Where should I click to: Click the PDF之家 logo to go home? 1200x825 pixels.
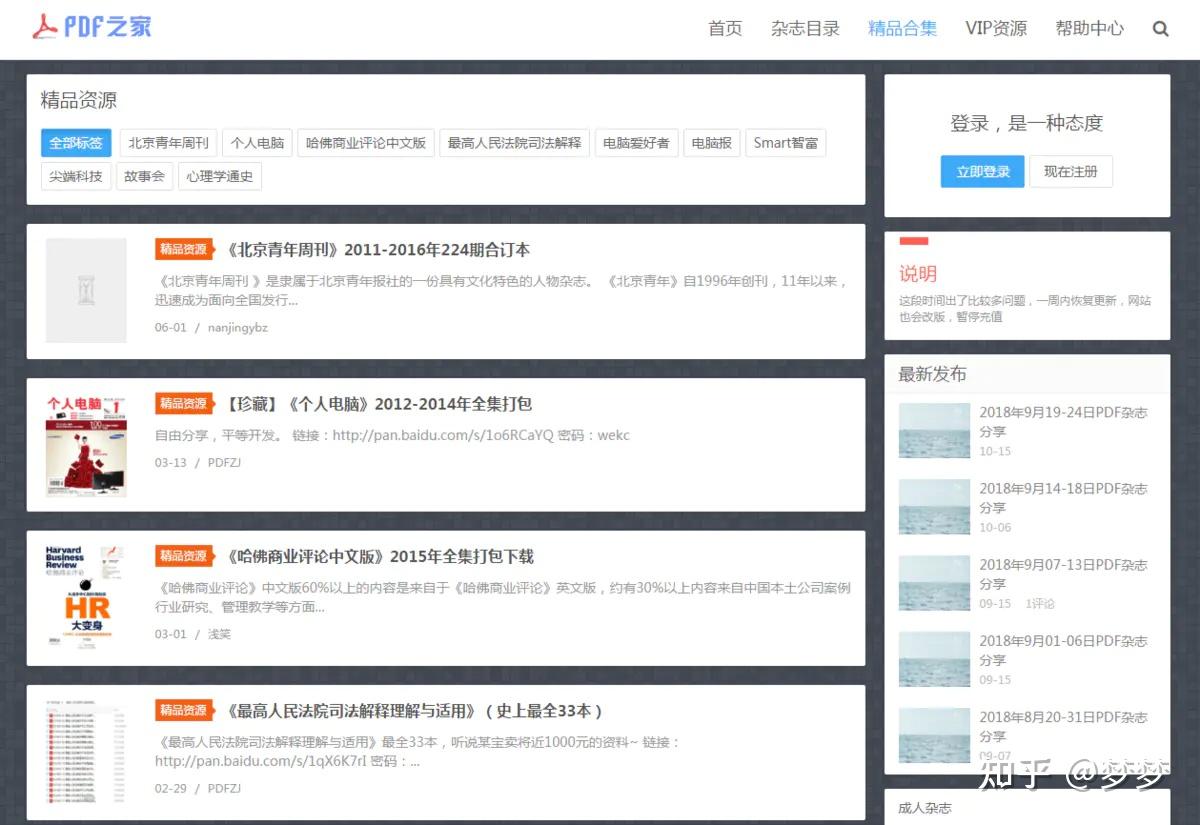(92, 27)
